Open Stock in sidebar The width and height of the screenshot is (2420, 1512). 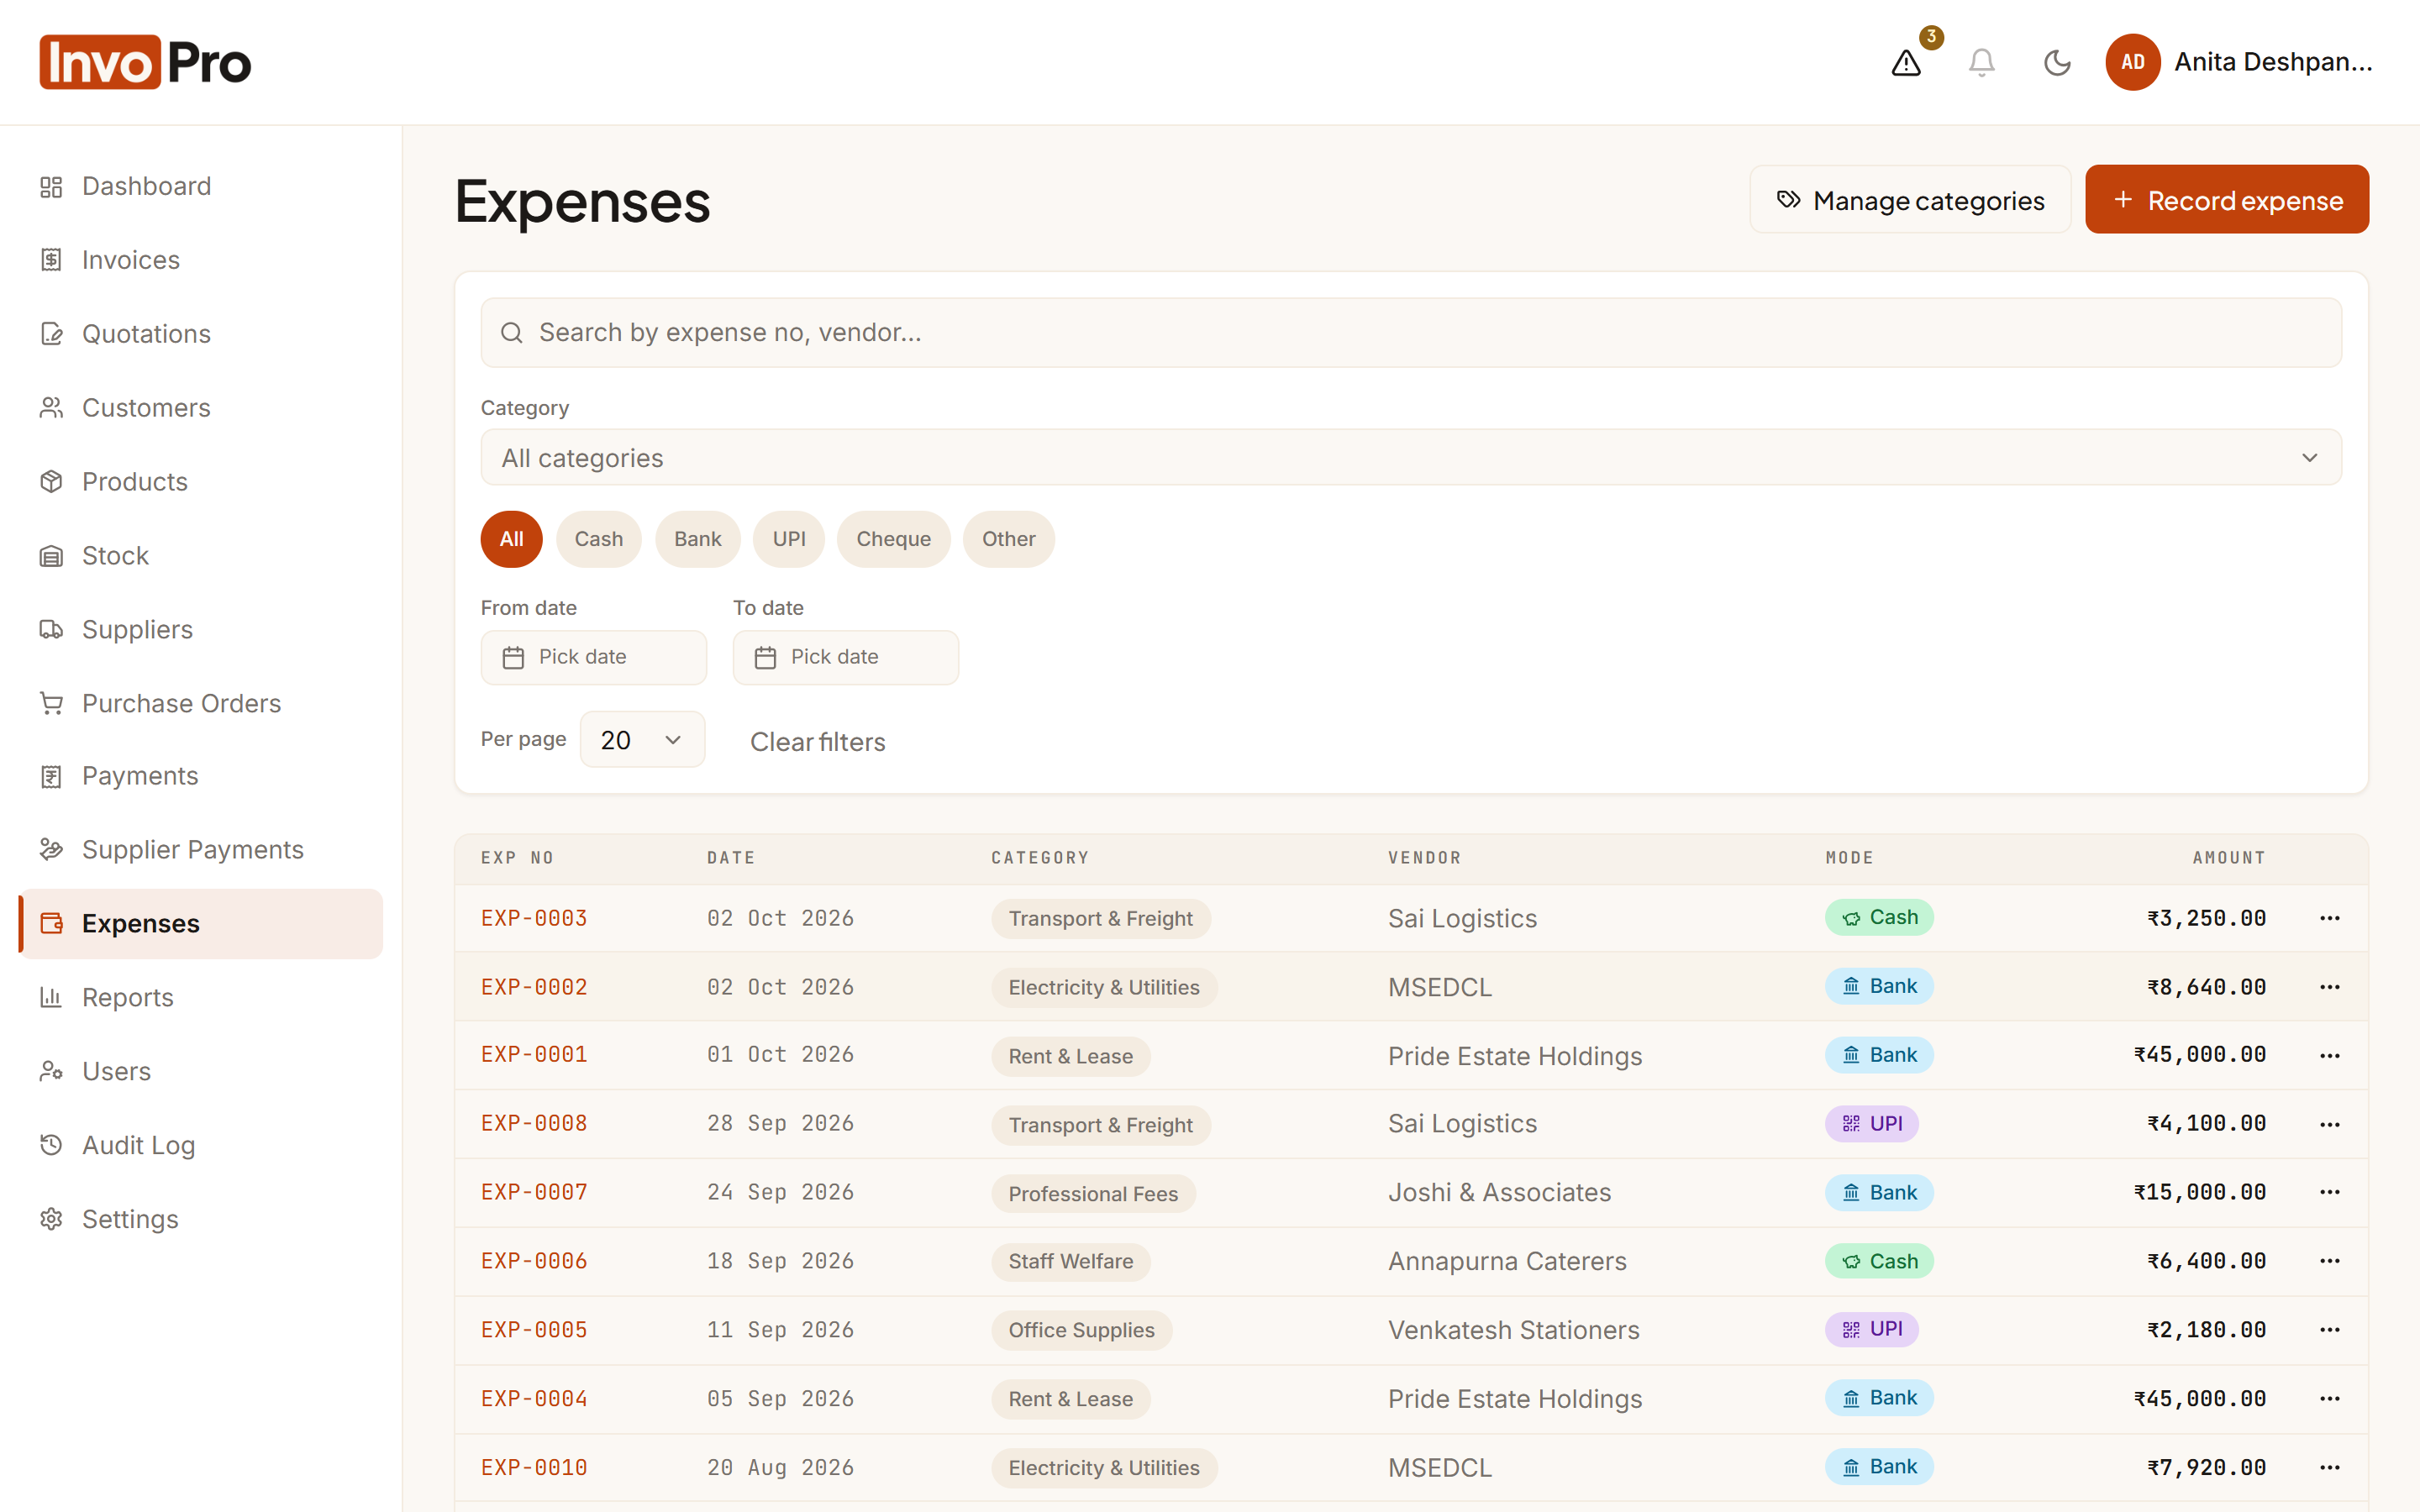[x=201, y=555]
